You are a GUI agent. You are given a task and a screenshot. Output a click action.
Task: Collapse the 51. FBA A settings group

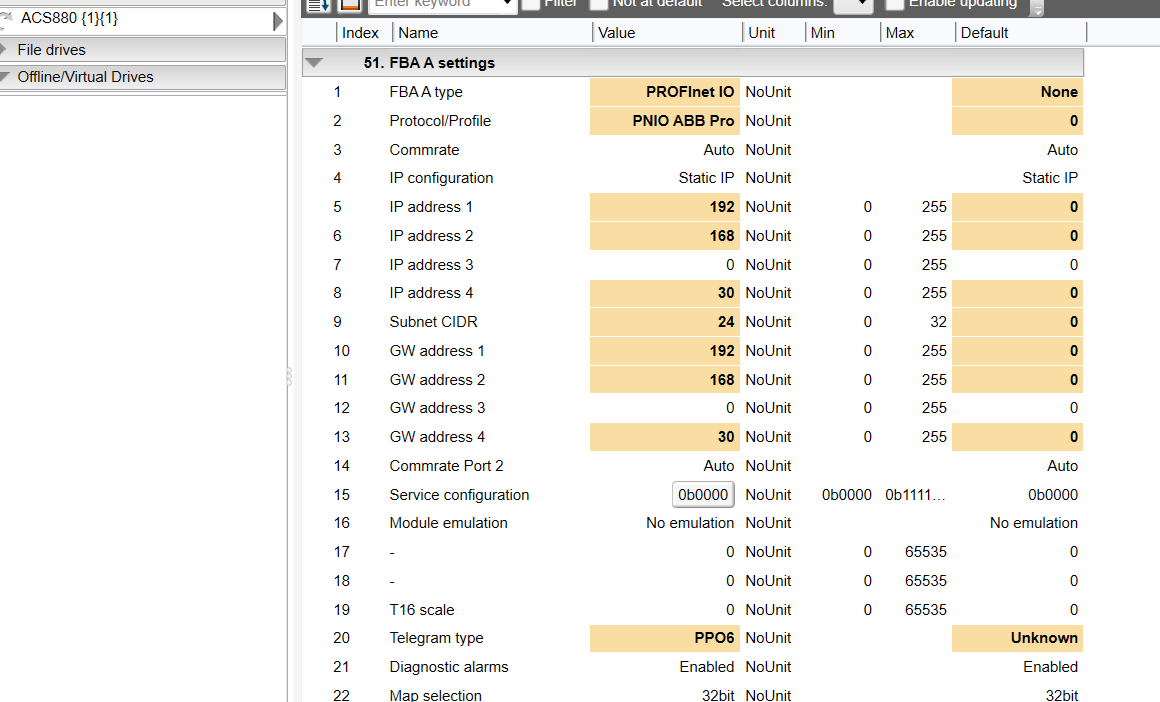pos(315,63)
